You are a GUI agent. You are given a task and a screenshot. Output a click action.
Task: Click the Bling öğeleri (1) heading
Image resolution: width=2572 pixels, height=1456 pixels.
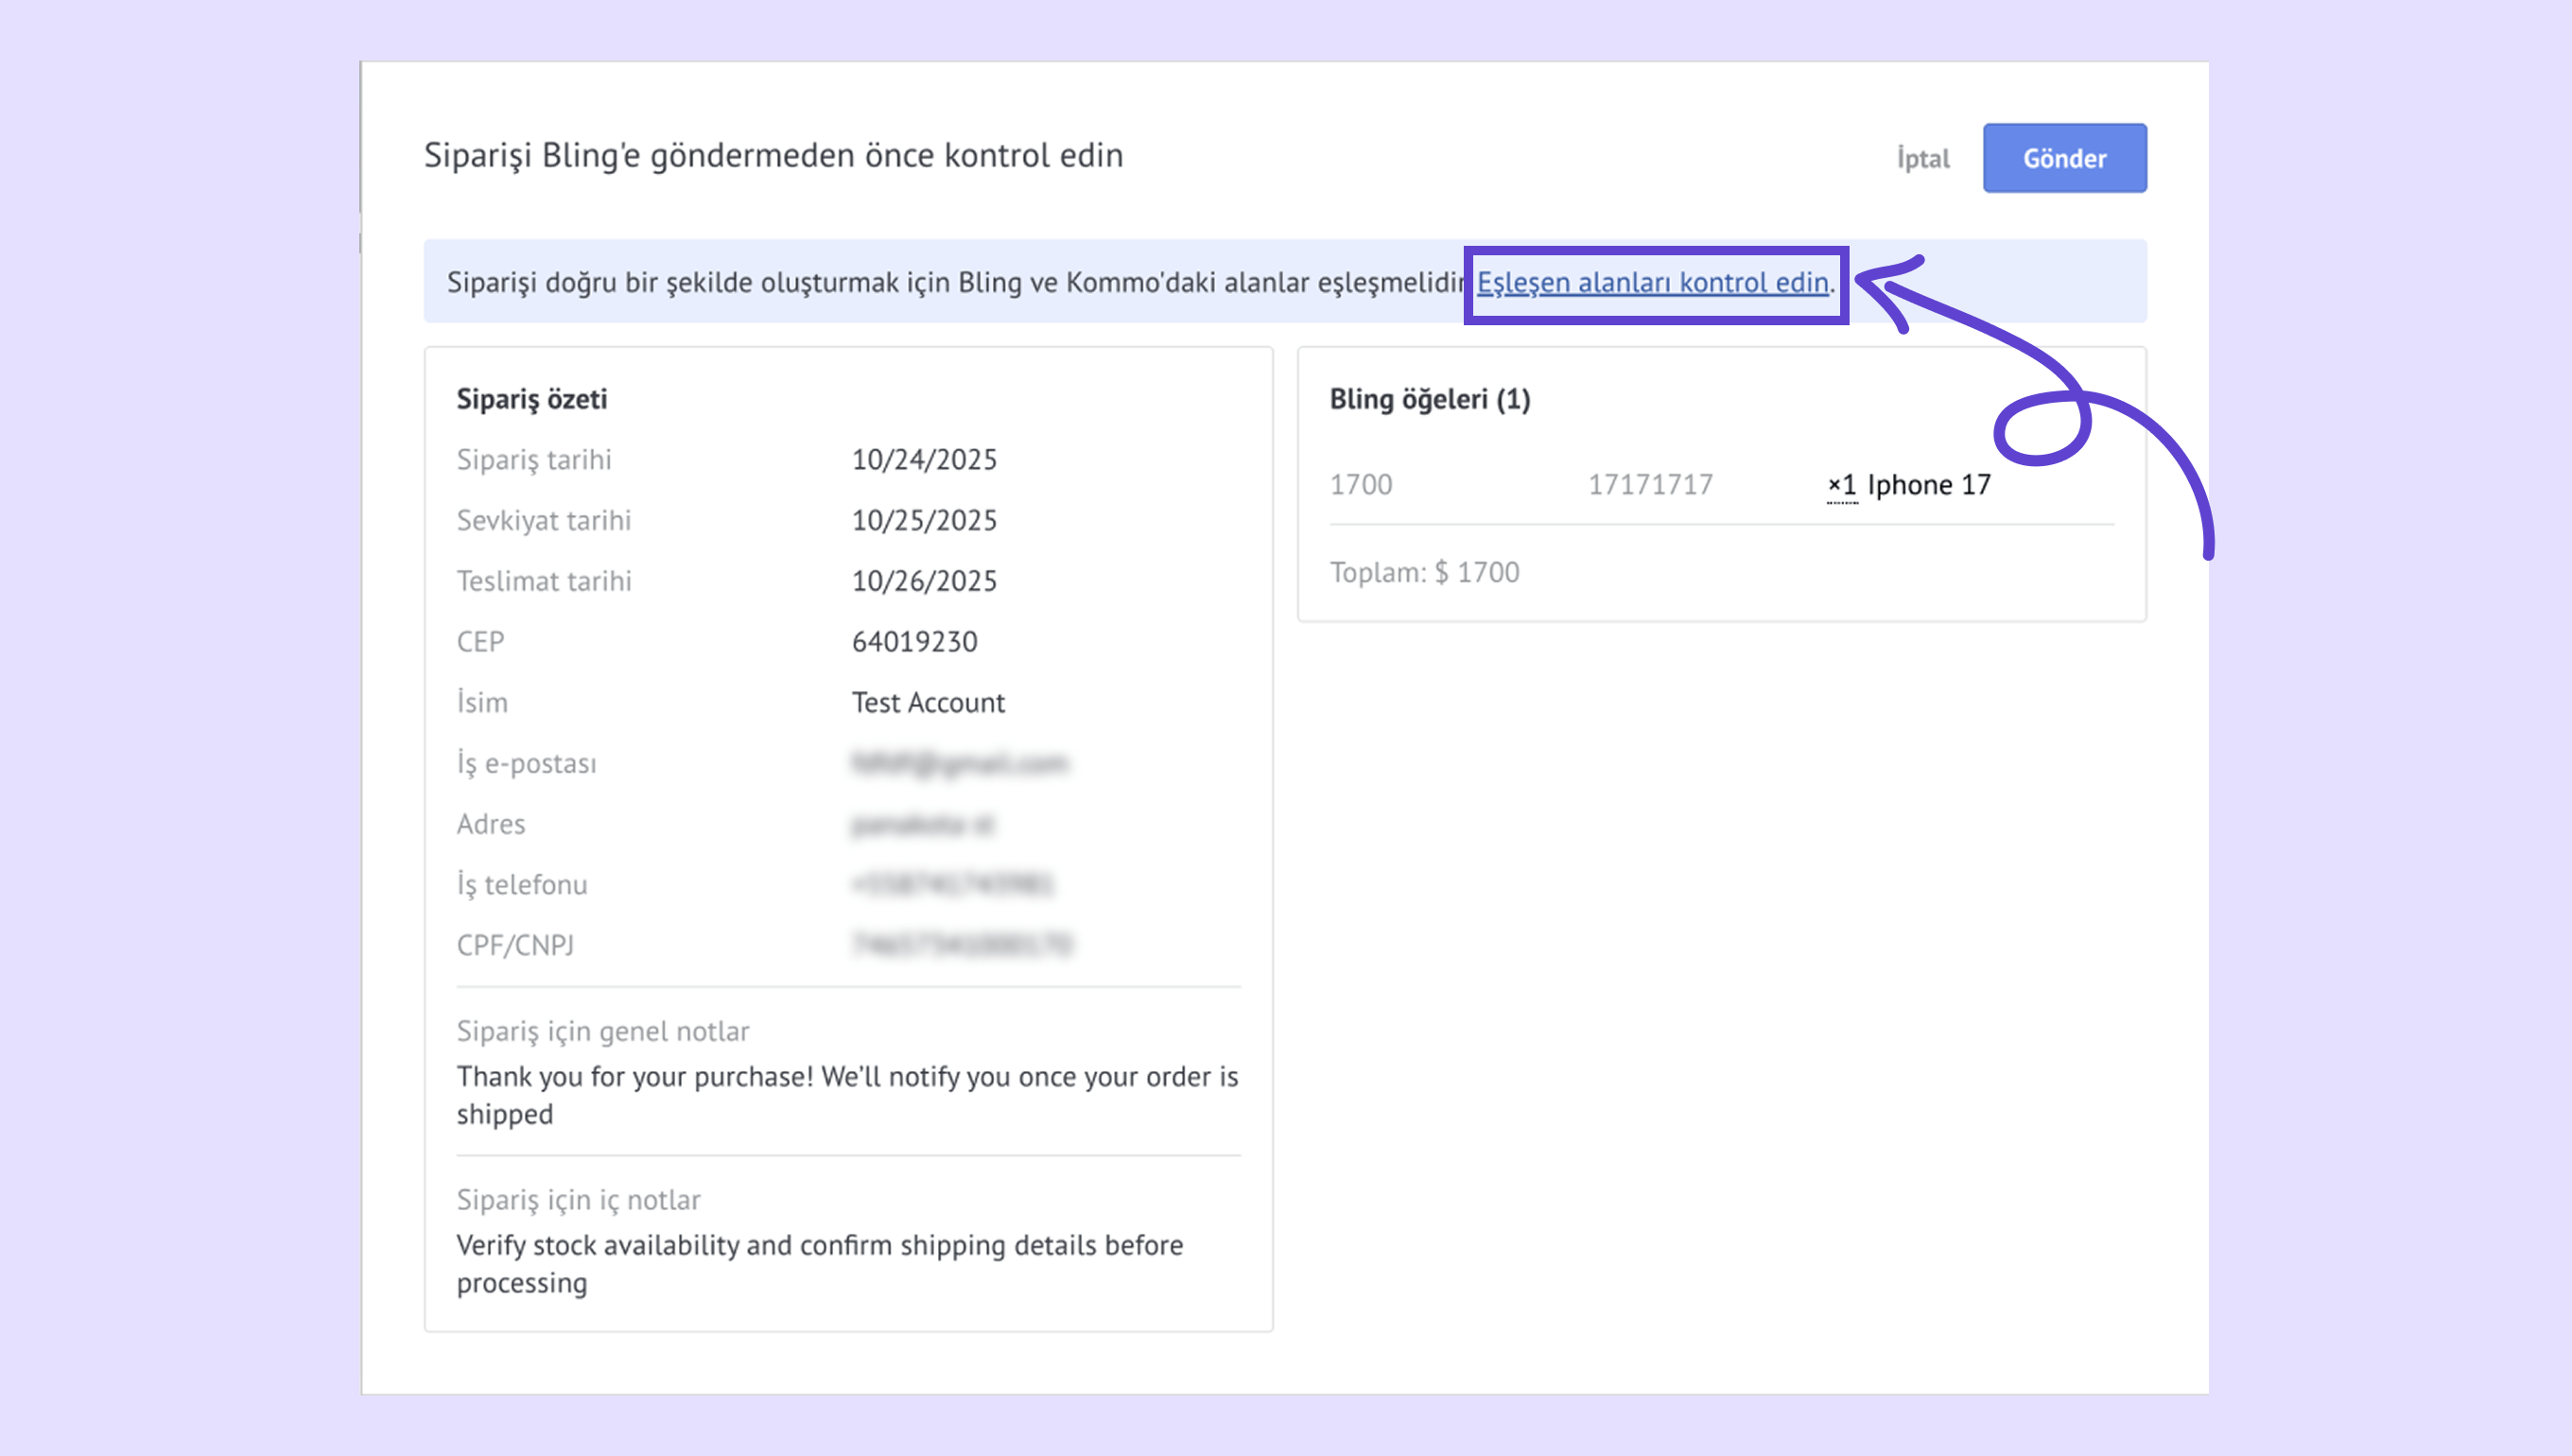point(1429,399)
